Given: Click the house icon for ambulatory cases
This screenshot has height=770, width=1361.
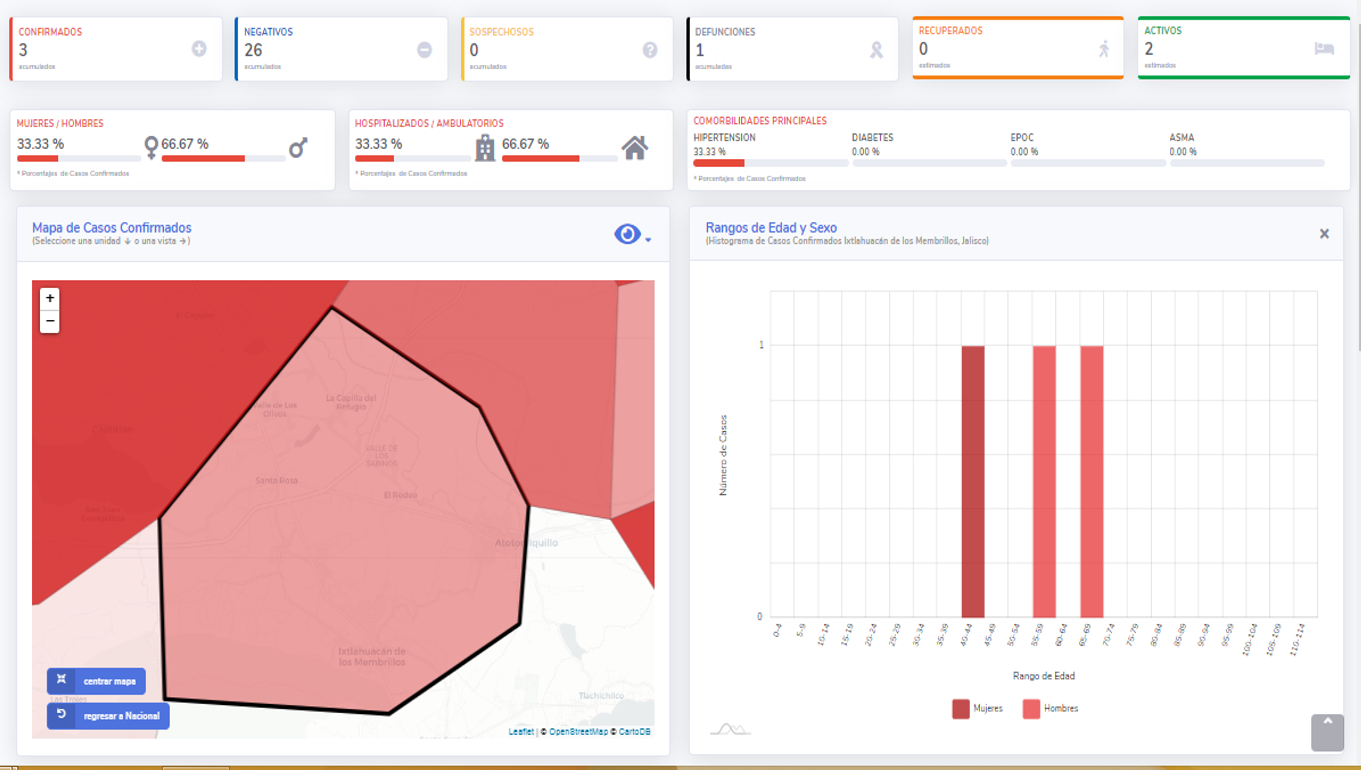Looking at the screenshot, I should 635,148.
